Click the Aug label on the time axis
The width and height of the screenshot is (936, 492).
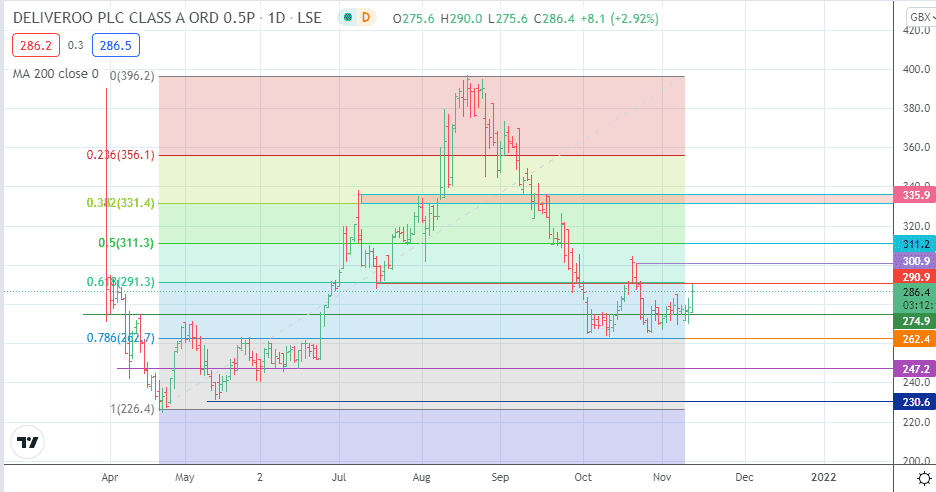click(421, 477)
